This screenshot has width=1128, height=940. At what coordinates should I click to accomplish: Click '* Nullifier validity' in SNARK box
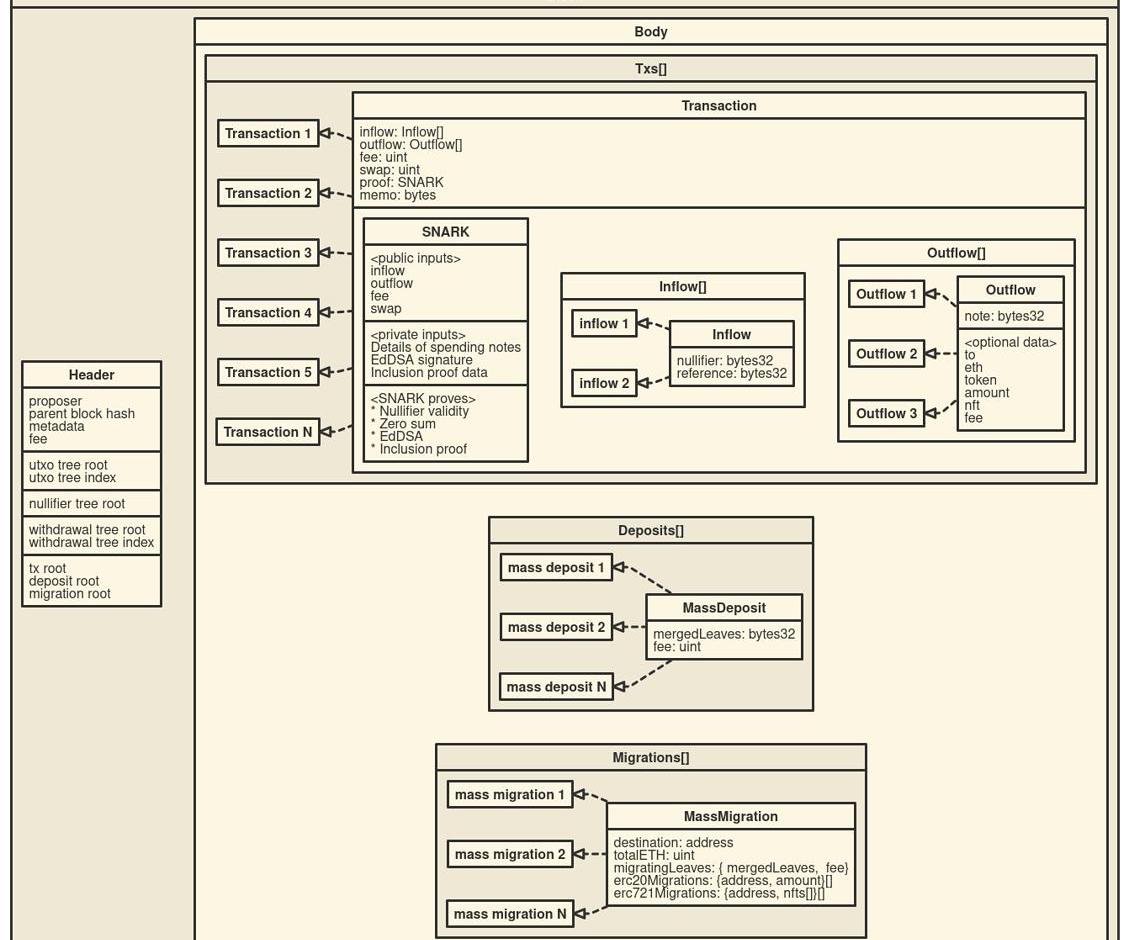coord(419,411)
